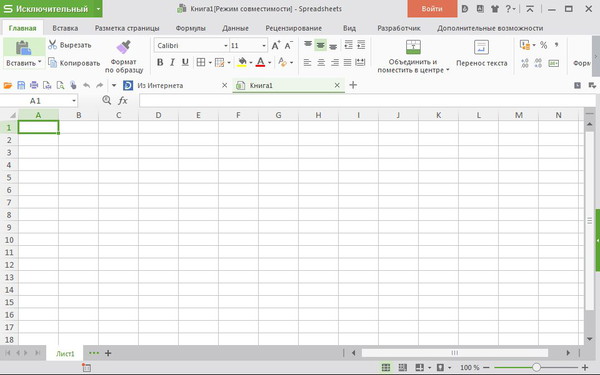Click the insert function fx icon
Screen dimensions: 600x375
coord(122,101)
